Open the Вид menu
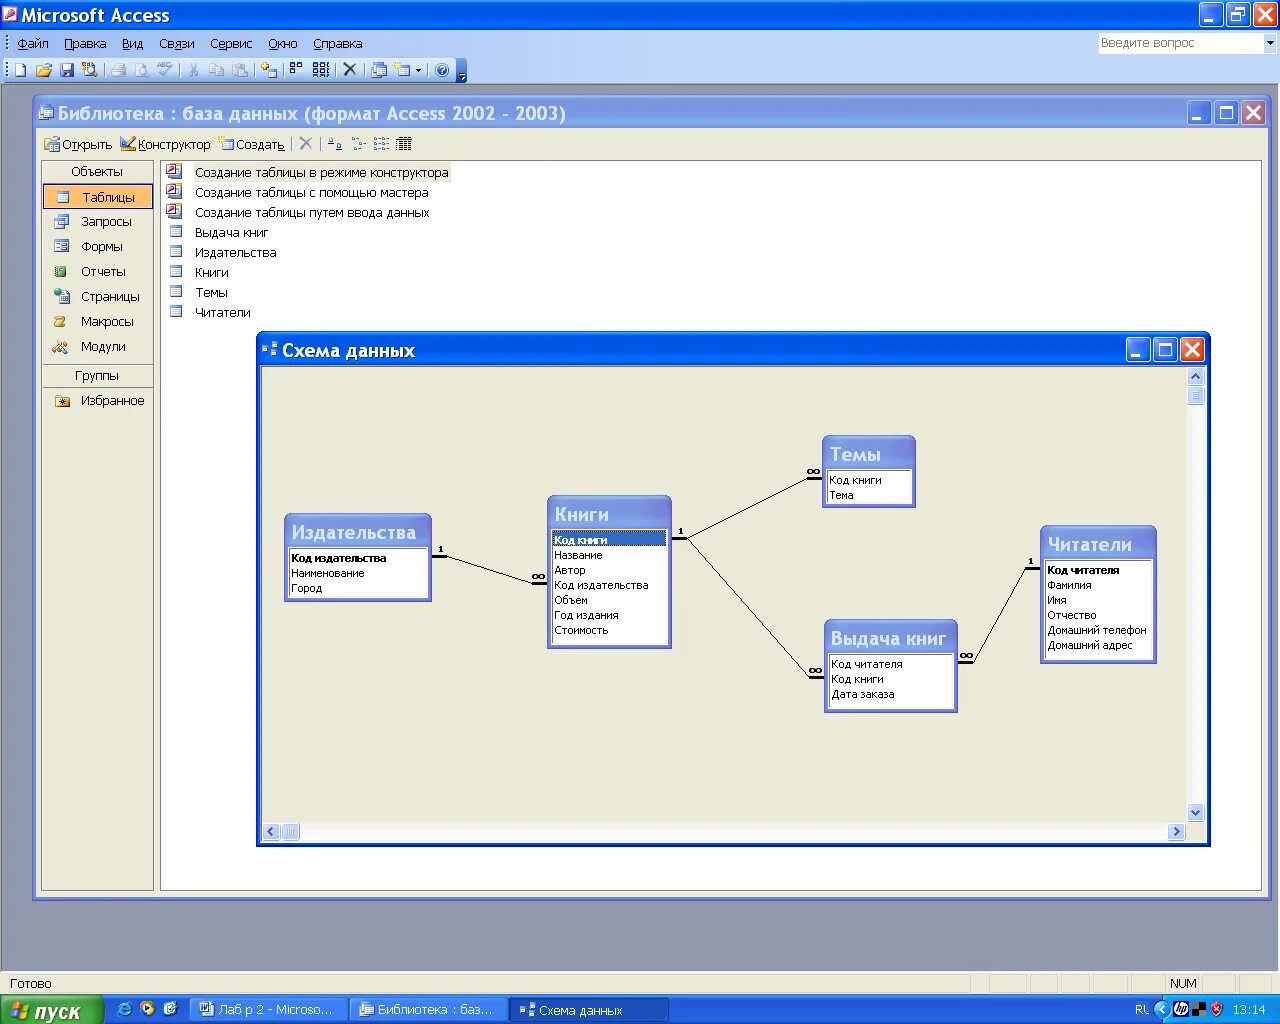The height and width of the screenshot is (1024, 1280). [133, 44]
